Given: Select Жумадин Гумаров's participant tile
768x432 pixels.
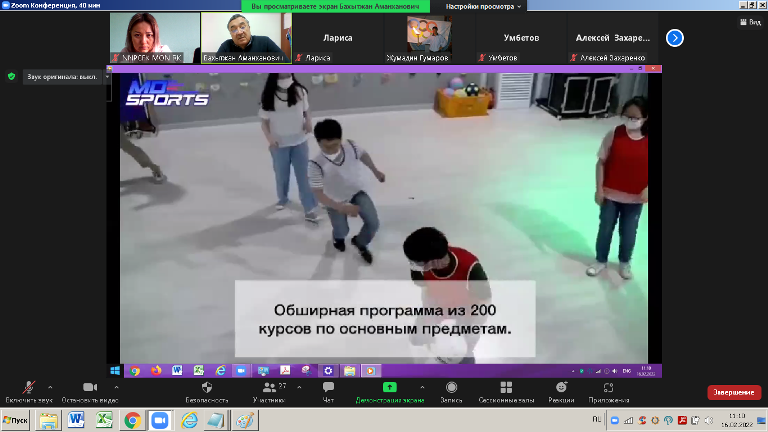Looking at the screenshot, I should 429,38.
